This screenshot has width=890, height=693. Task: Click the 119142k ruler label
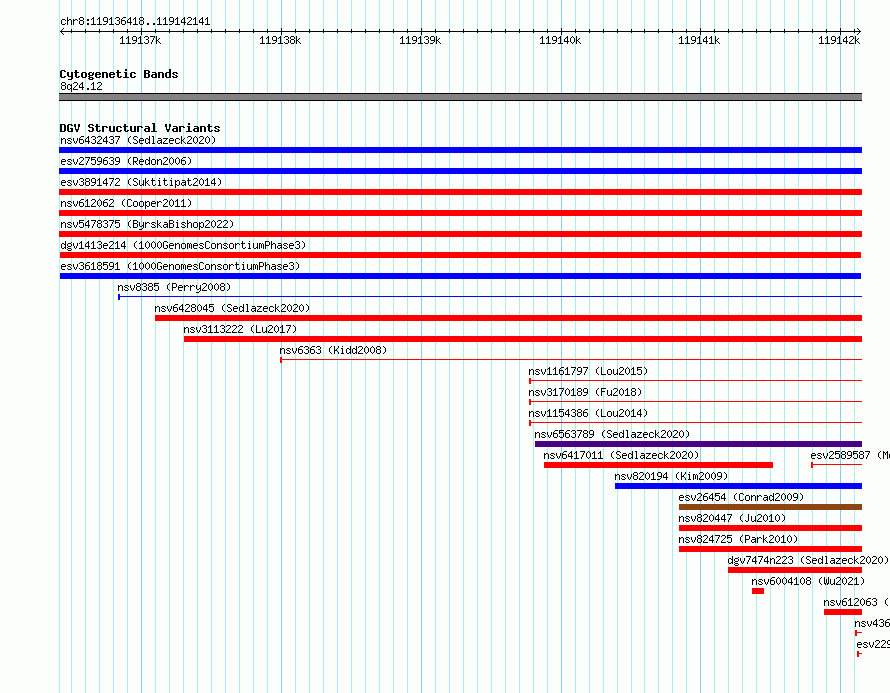coord(839,40)
